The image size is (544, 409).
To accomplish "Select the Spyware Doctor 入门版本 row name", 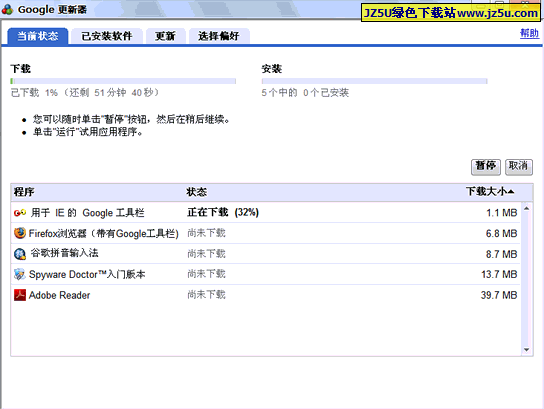I will tap(87, 274).
